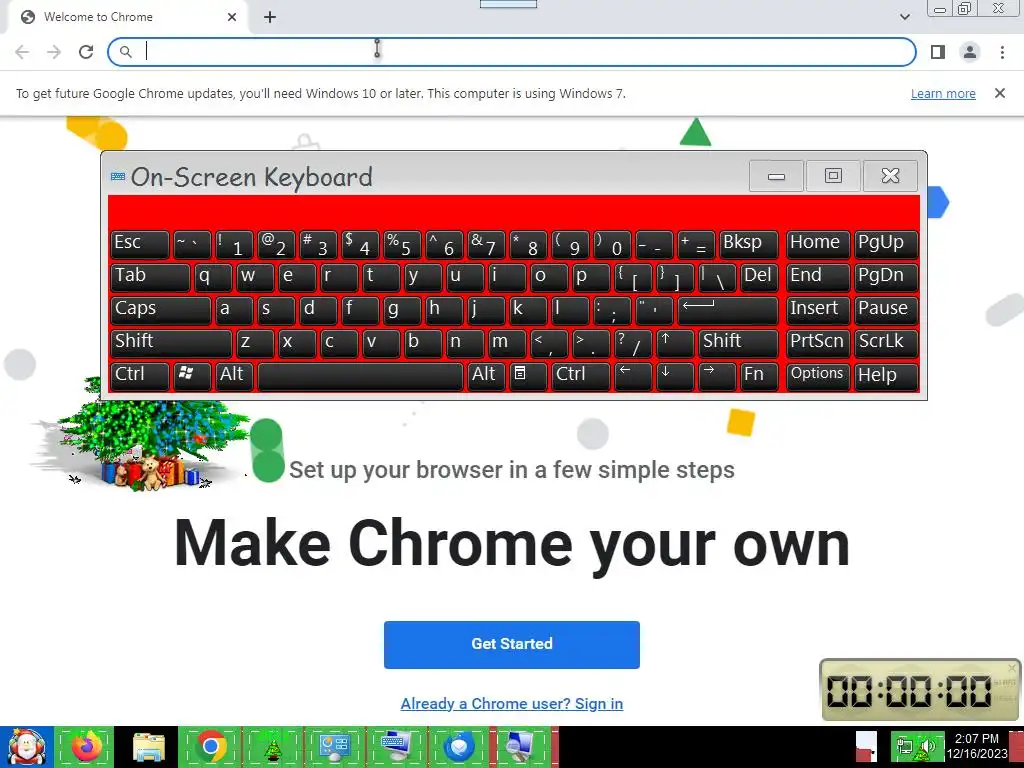Open the Learn more link
Viewport: 1024px width, 768px height.
point(943,93)
